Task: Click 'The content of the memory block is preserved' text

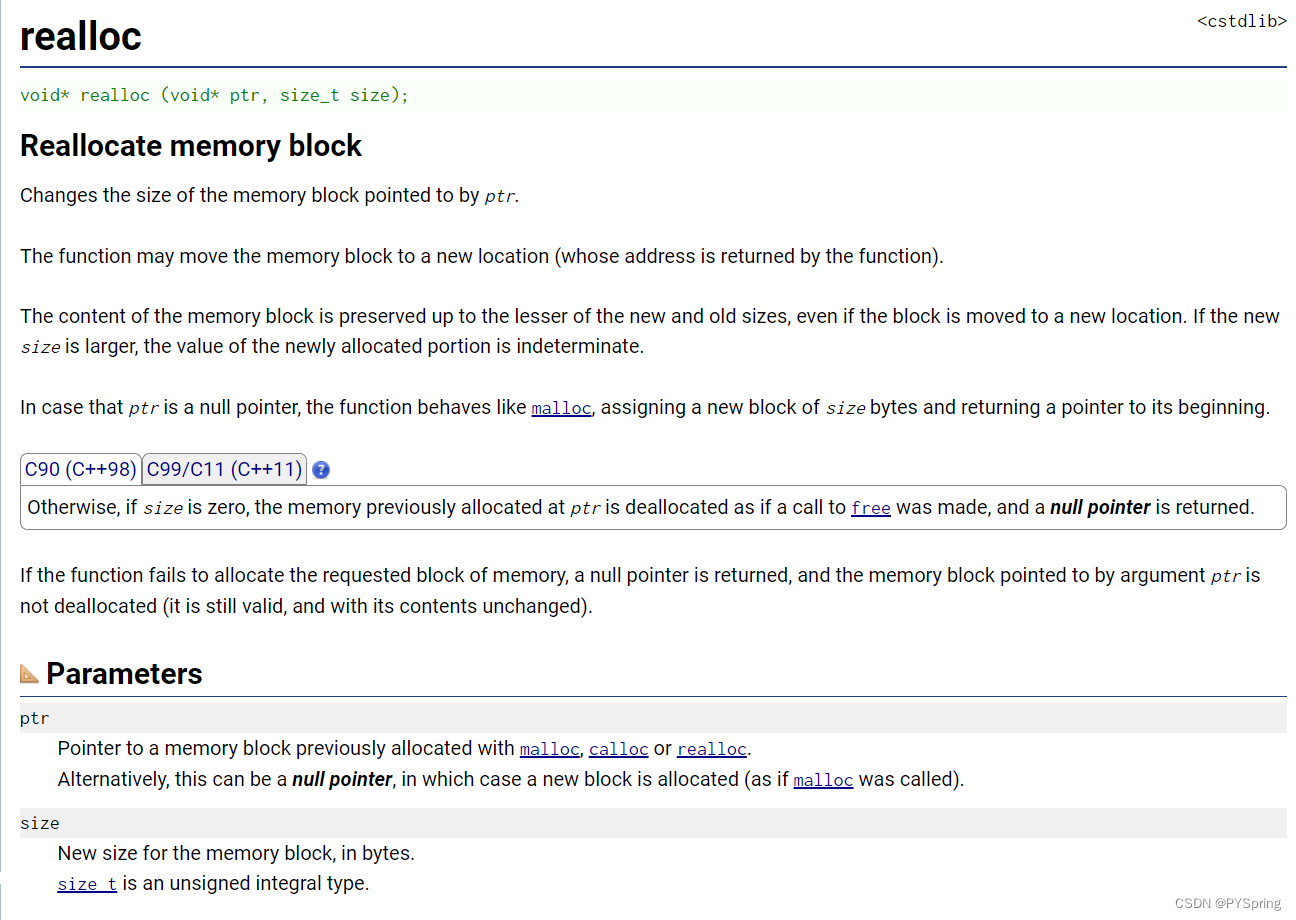Action: pyautogui.click(x=650, y=331)
